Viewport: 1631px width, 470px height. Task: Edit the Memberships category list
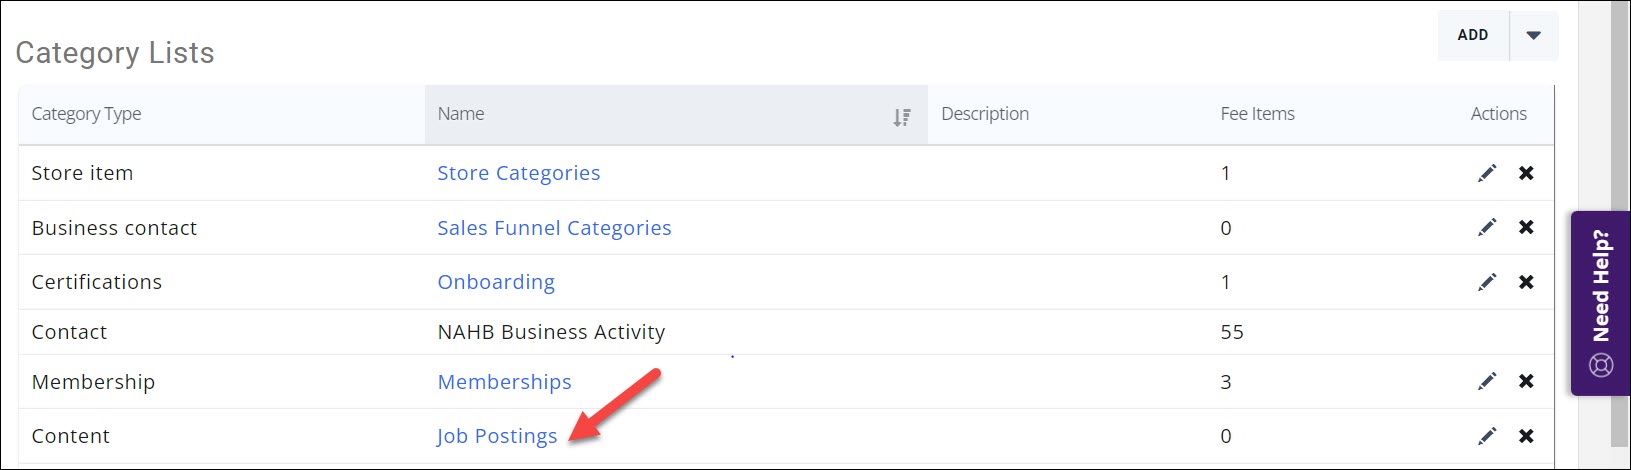click(1487, 381)
